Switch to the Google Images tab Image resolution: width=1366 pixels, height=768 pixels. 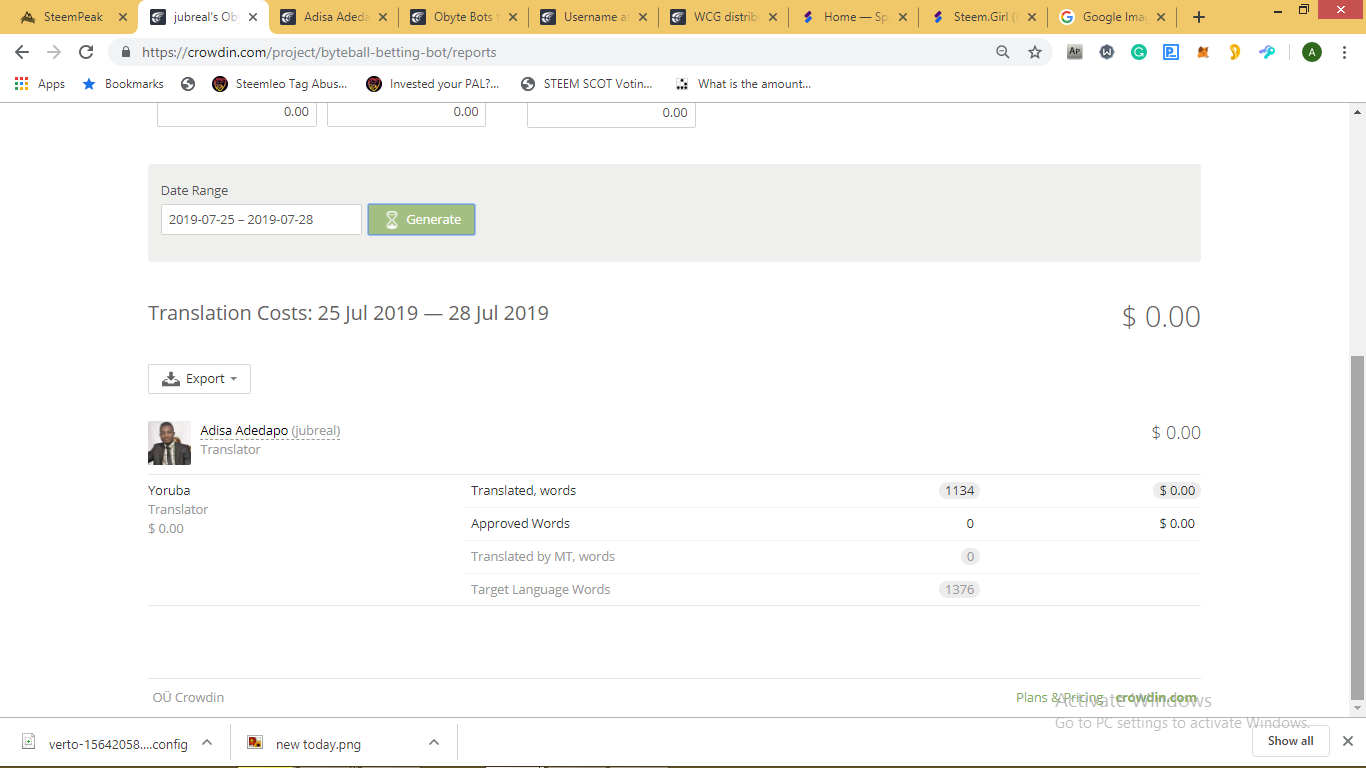click(1110, 17)
